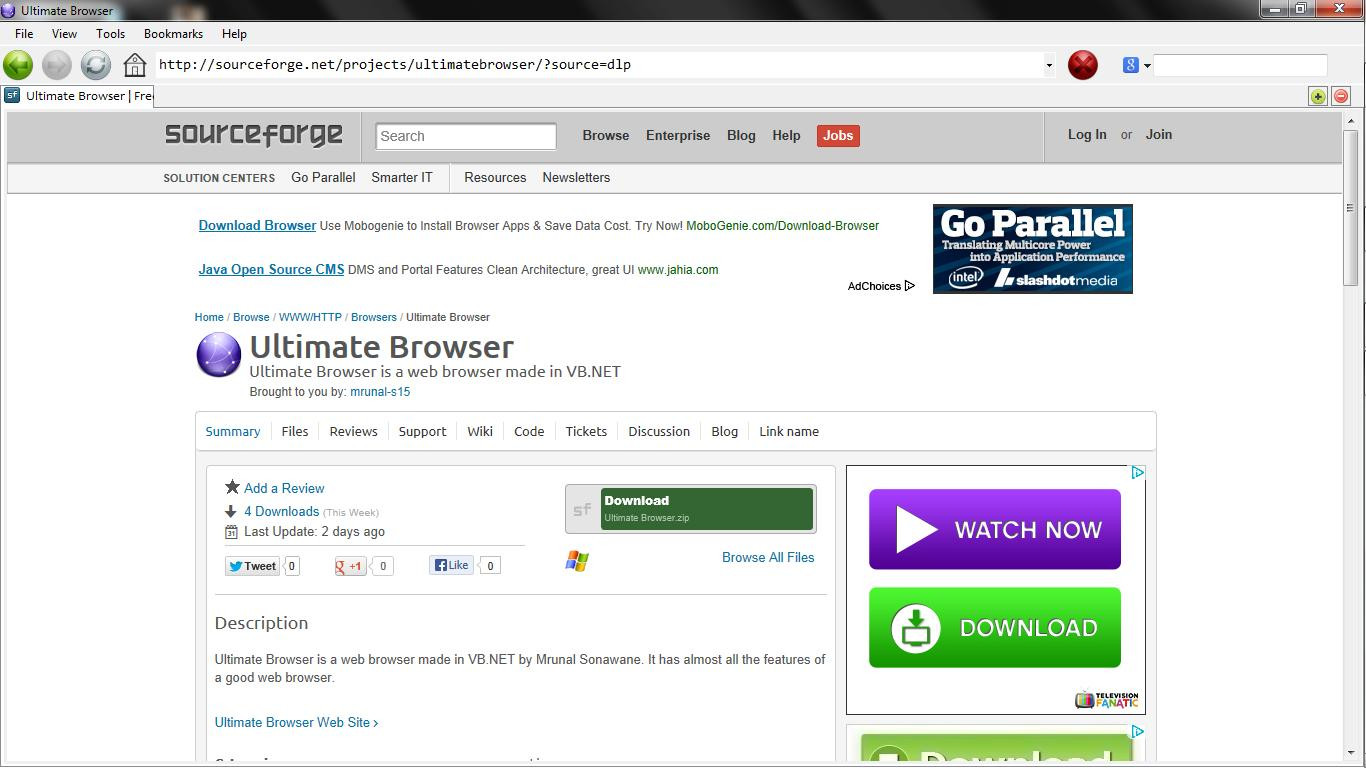This screenshot has height=768, width=1366.
Task: Click the Log In link
Action: (x=1087, y=134)
